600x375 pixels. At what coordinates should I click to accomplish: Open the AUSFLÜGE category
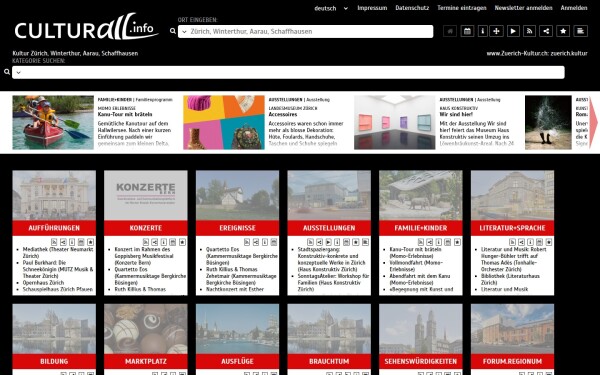237,361
